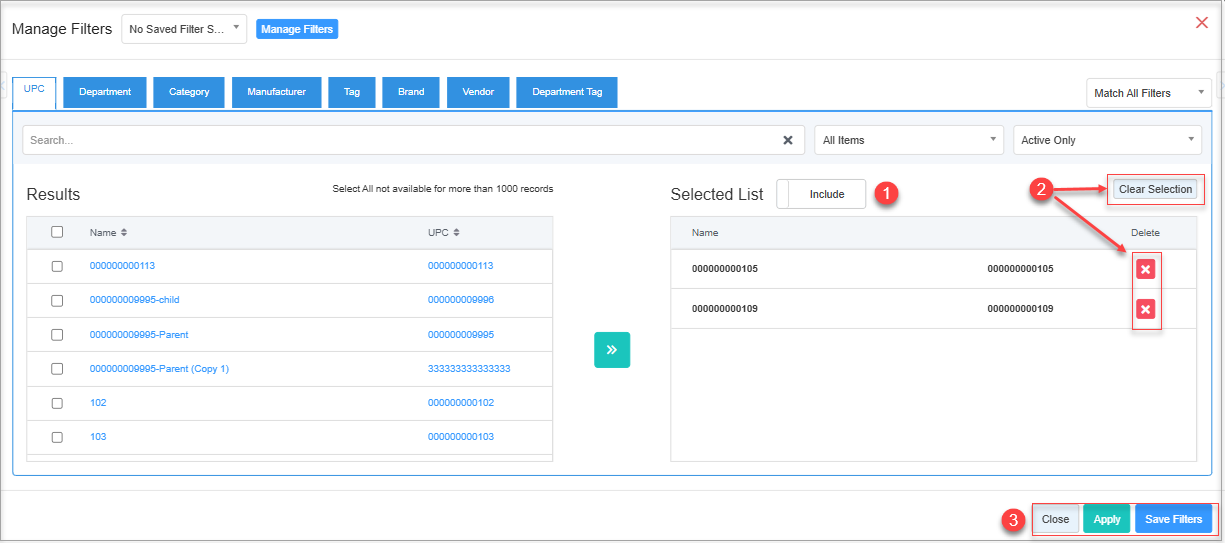The width and height of the screenshot is (1225, 543).
Task: Sort results by UPC column arrows
Action: click(x=456, y=233)
